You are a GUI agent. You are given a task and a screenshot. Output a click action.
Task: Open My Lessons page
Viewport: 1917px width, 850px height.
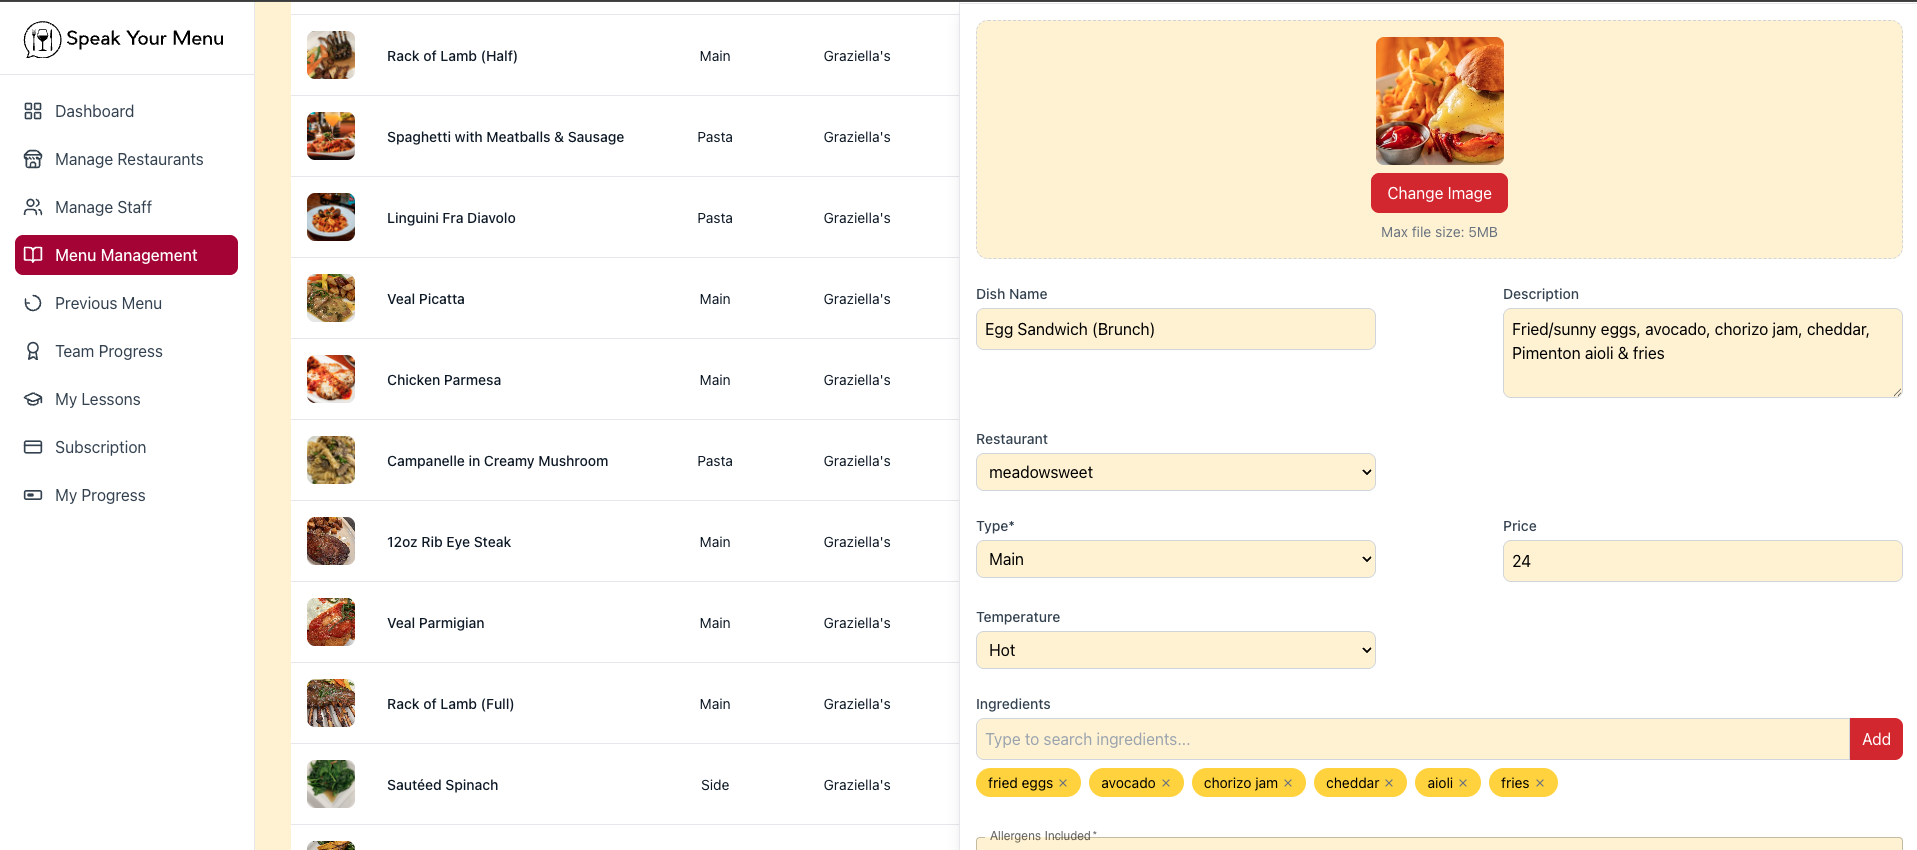coord(126,399)
